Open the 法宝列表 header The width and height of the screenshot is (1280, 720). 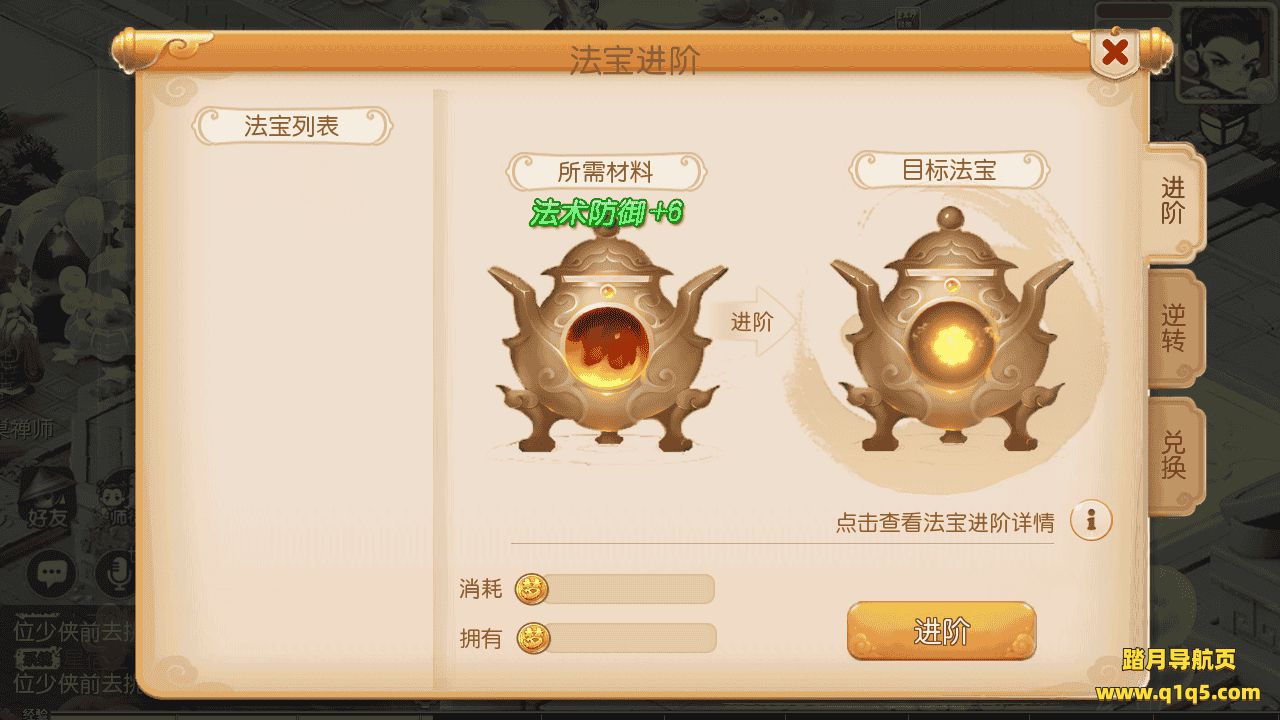pyautogui.click(x=292, y=126)
